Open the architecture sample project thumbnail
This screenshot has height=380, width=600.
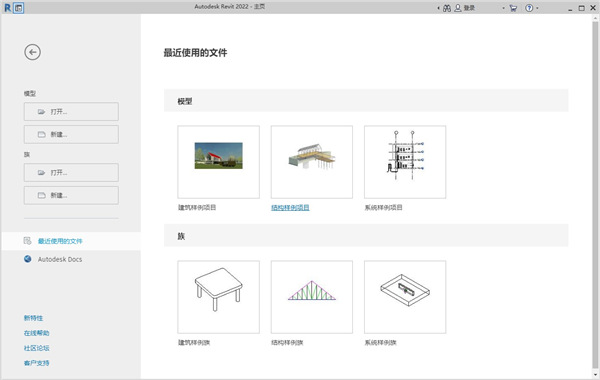tap(218, 162)
